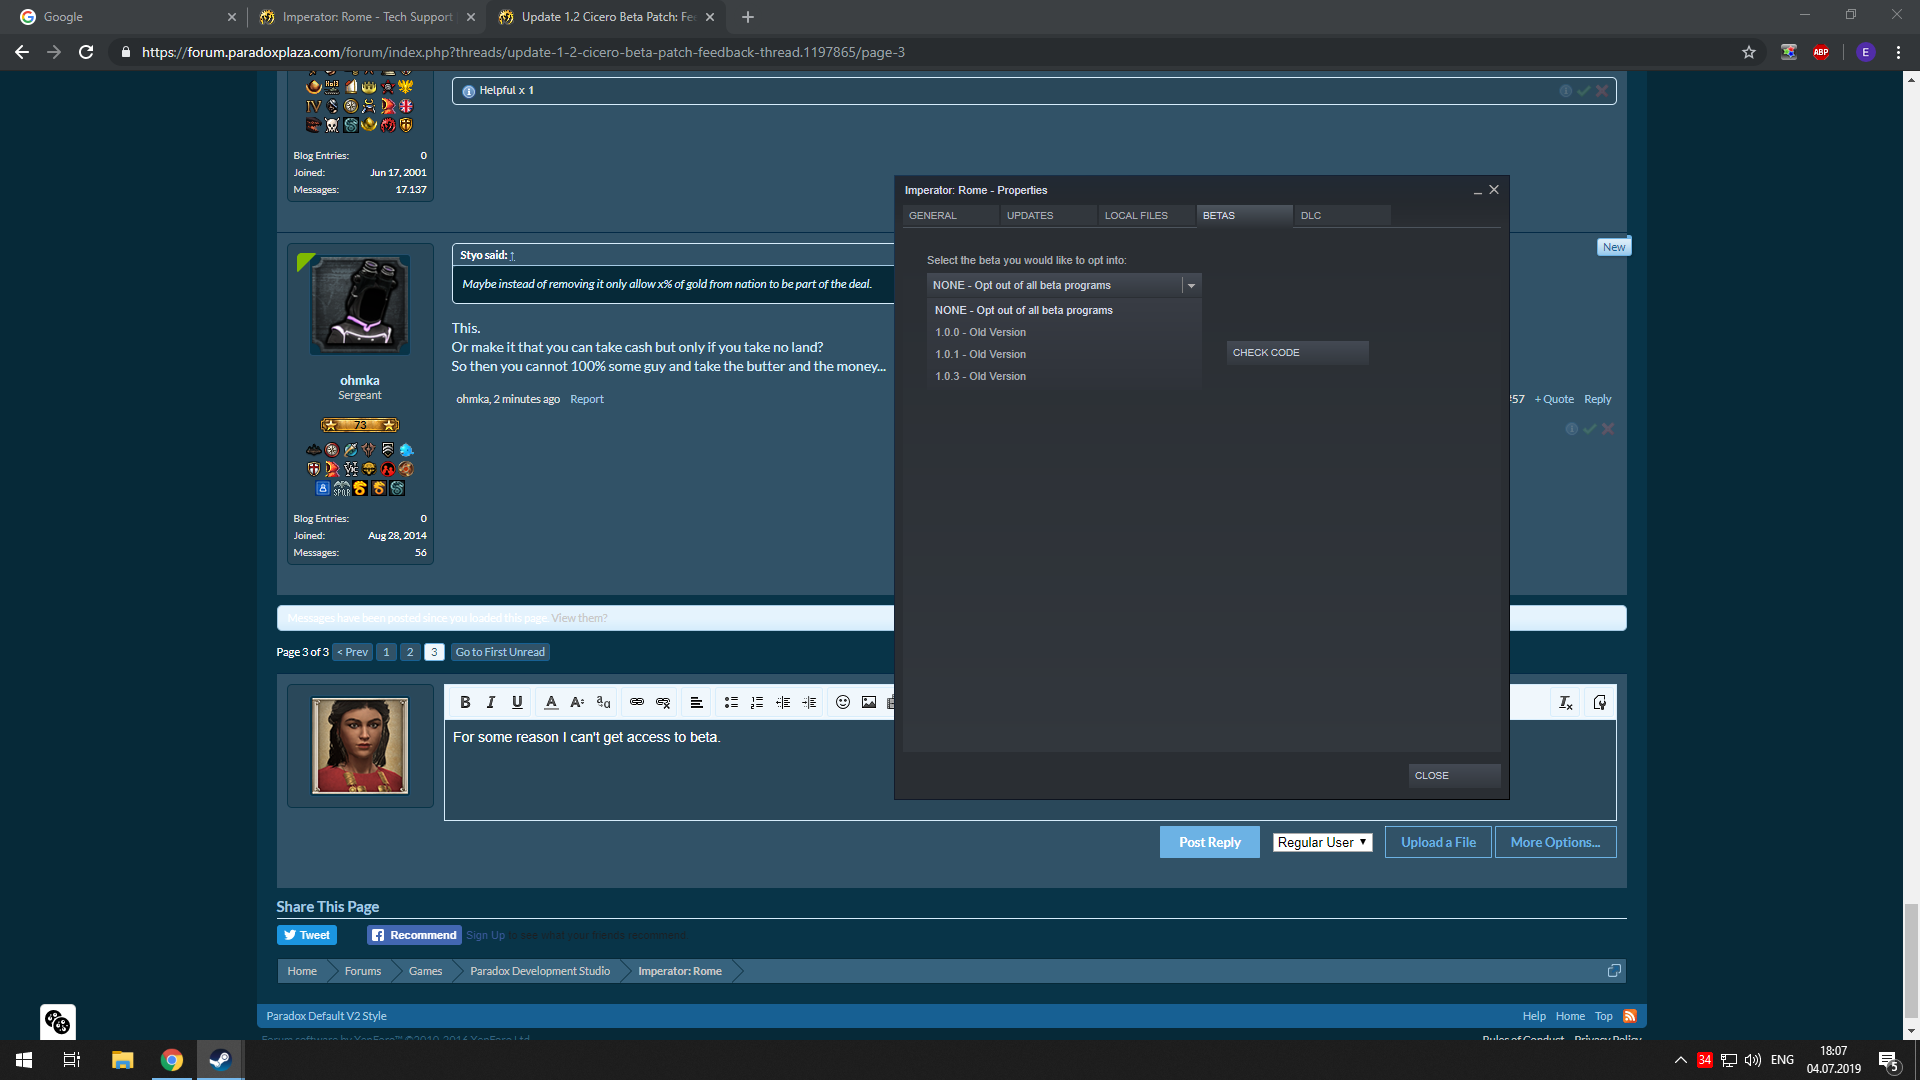The height and width of the screenshot is (1080, 1920).
Task: Go to page 2 of thread
Action: click(x=410, y=652)
